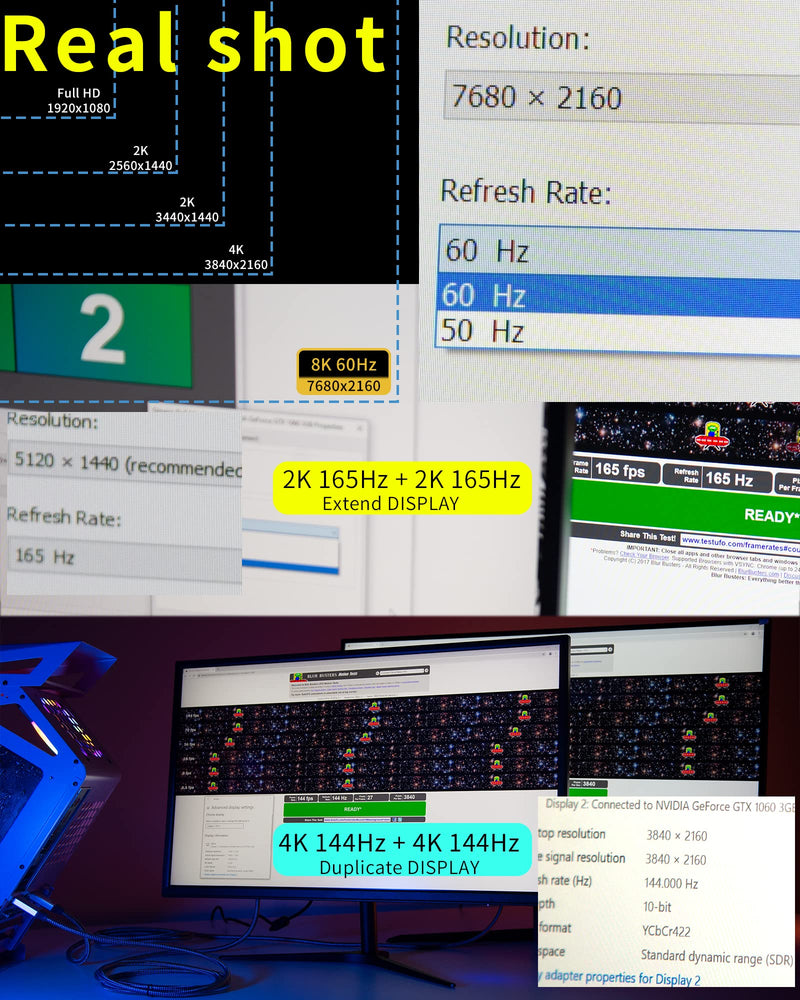
Task: Open the 165 Hz Refresh Rate dropdown
Action: pos(125,557)
